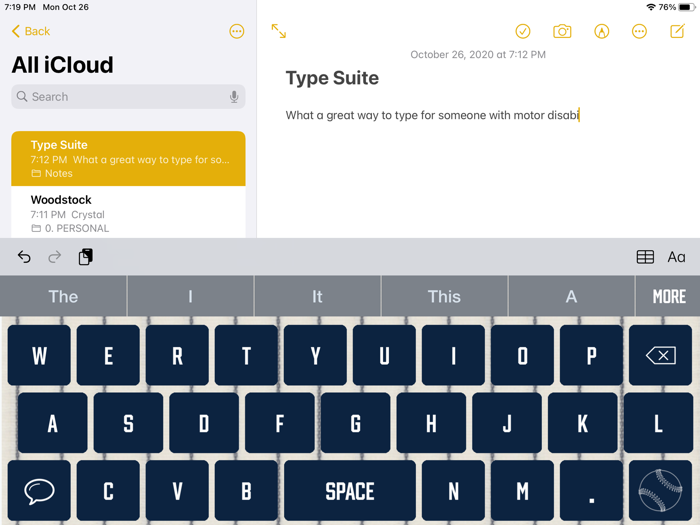Compose a new note

pos(677,31)
